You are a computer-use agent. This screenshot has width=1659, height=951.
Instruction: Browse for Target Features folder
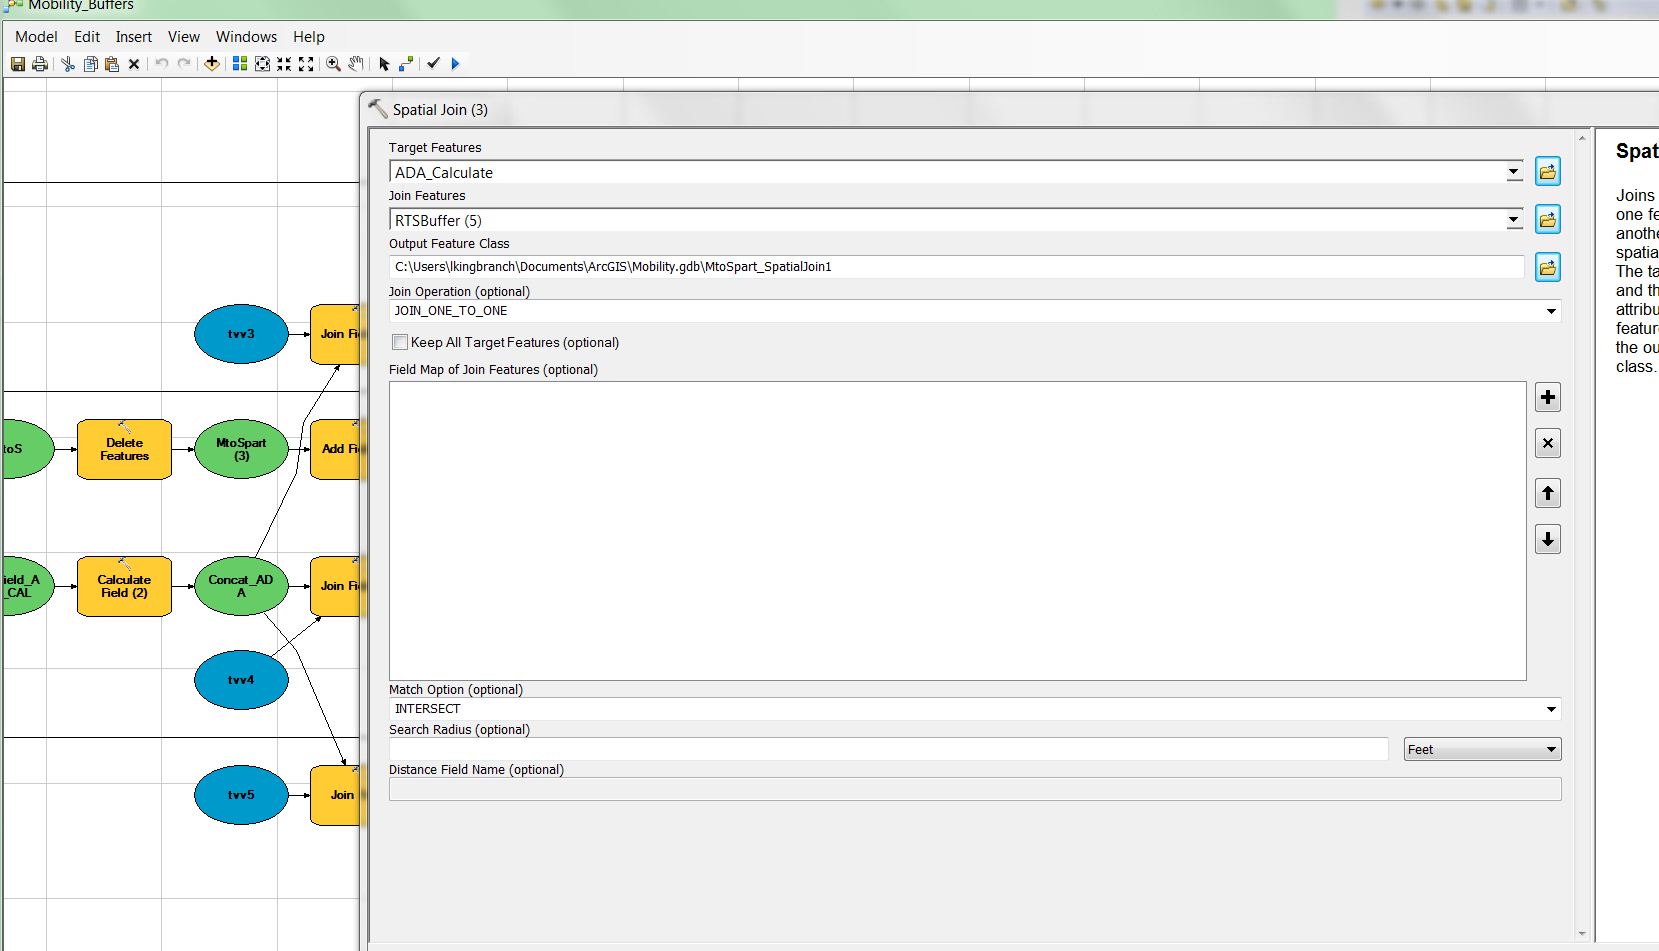pos(1548,172)
